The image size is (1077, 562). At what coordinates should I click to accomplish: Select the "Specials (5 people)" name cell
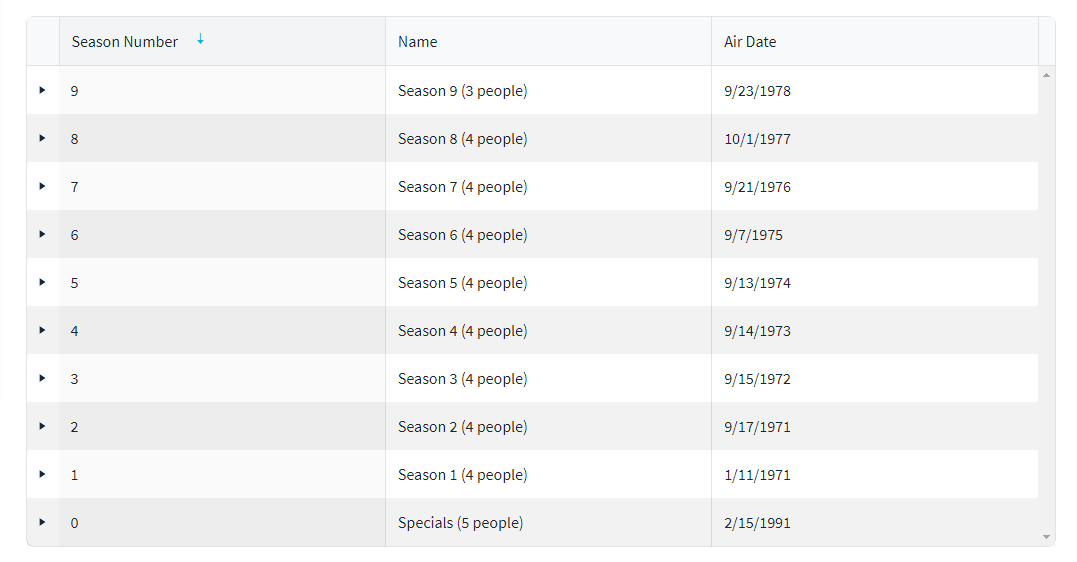[460, 523]
